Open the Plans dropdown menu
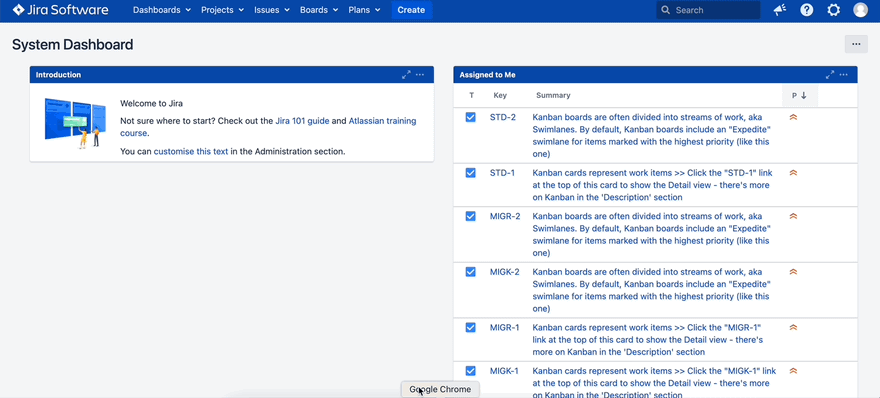 click(364, 10)
